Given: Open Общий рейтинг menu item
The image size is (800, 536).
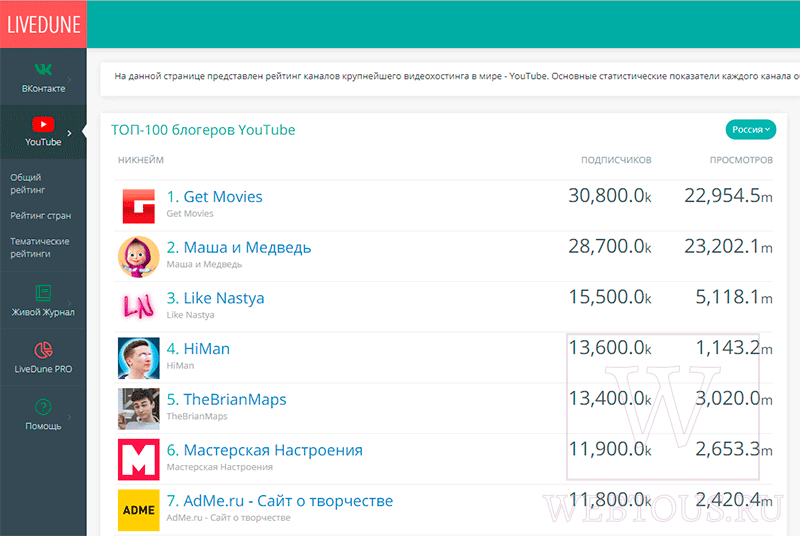Looking at the screenshot, I should click(28, 184).
